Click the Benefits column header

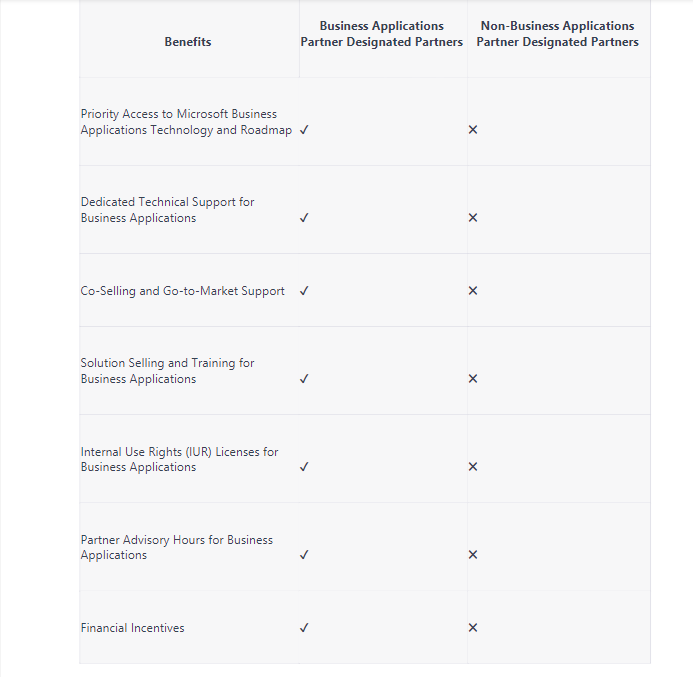(188, 42)
